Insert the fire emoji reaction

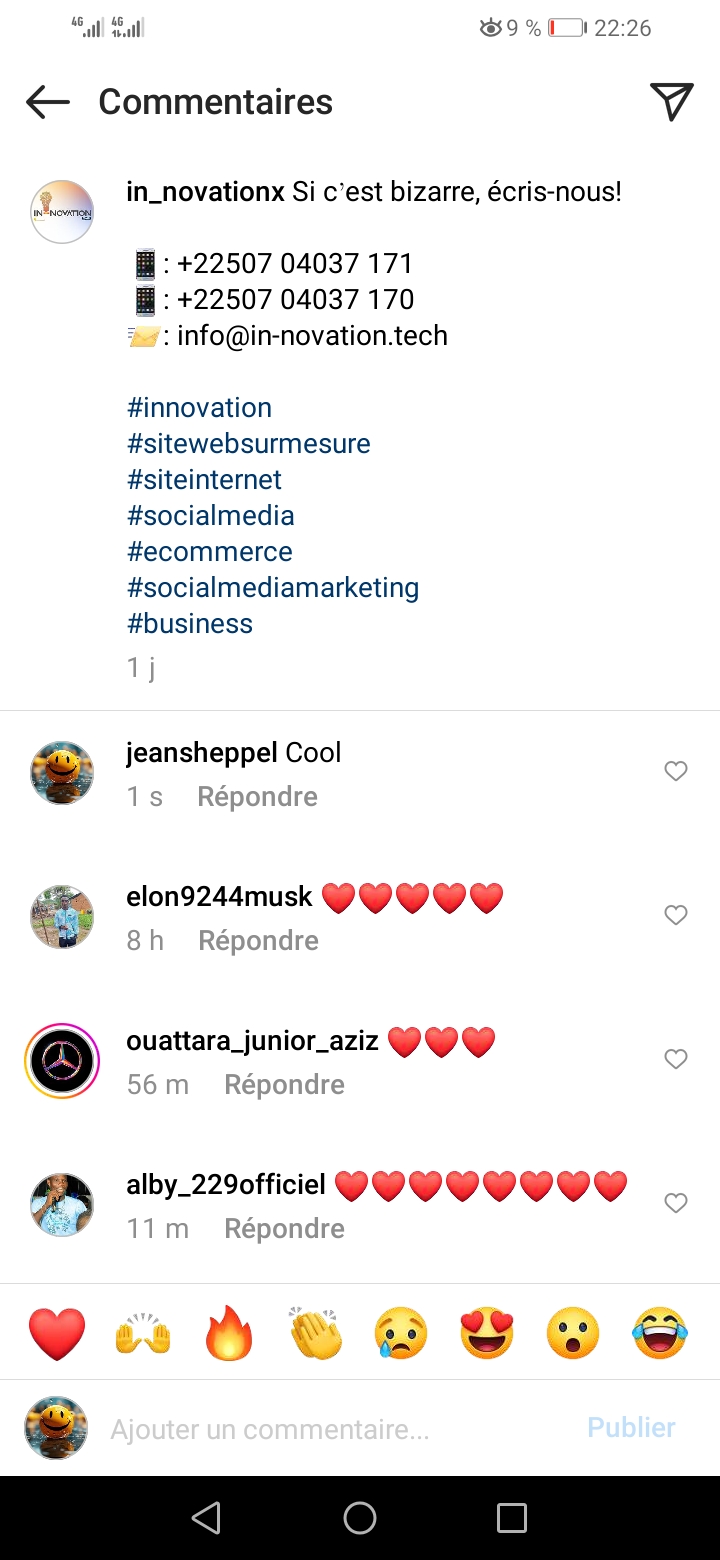tap(229, 1334)
